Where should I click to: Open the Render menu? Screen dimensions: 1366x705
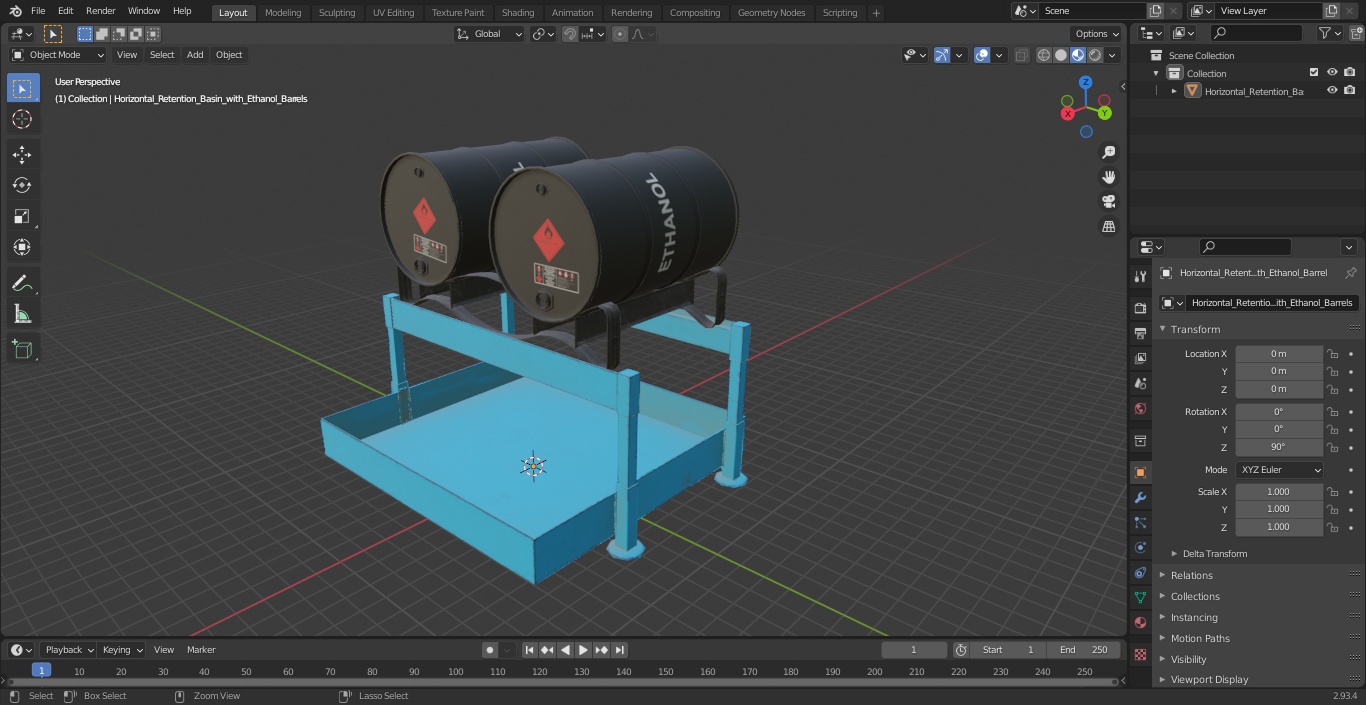pos(100,11)
